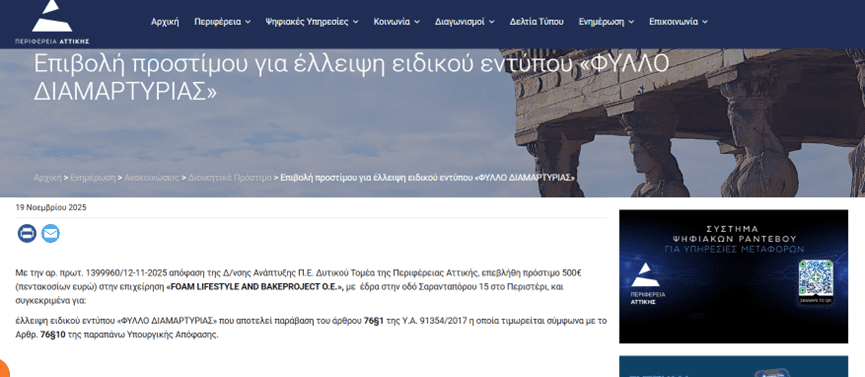
Task: Open the Κοινωνία menu
Action: click(x=392, y=22)
